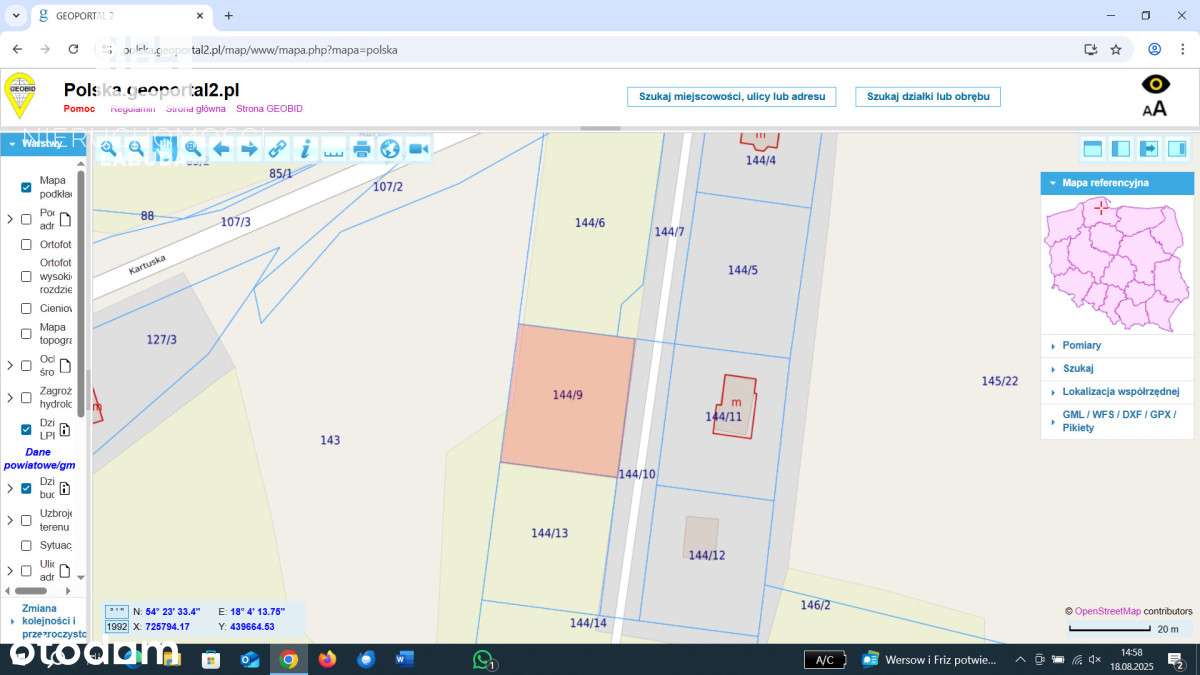The height and width of the screenshot is (675, 1200).
Task: Click the printer icon in map toolbar
Action: [x=362, y=149]
